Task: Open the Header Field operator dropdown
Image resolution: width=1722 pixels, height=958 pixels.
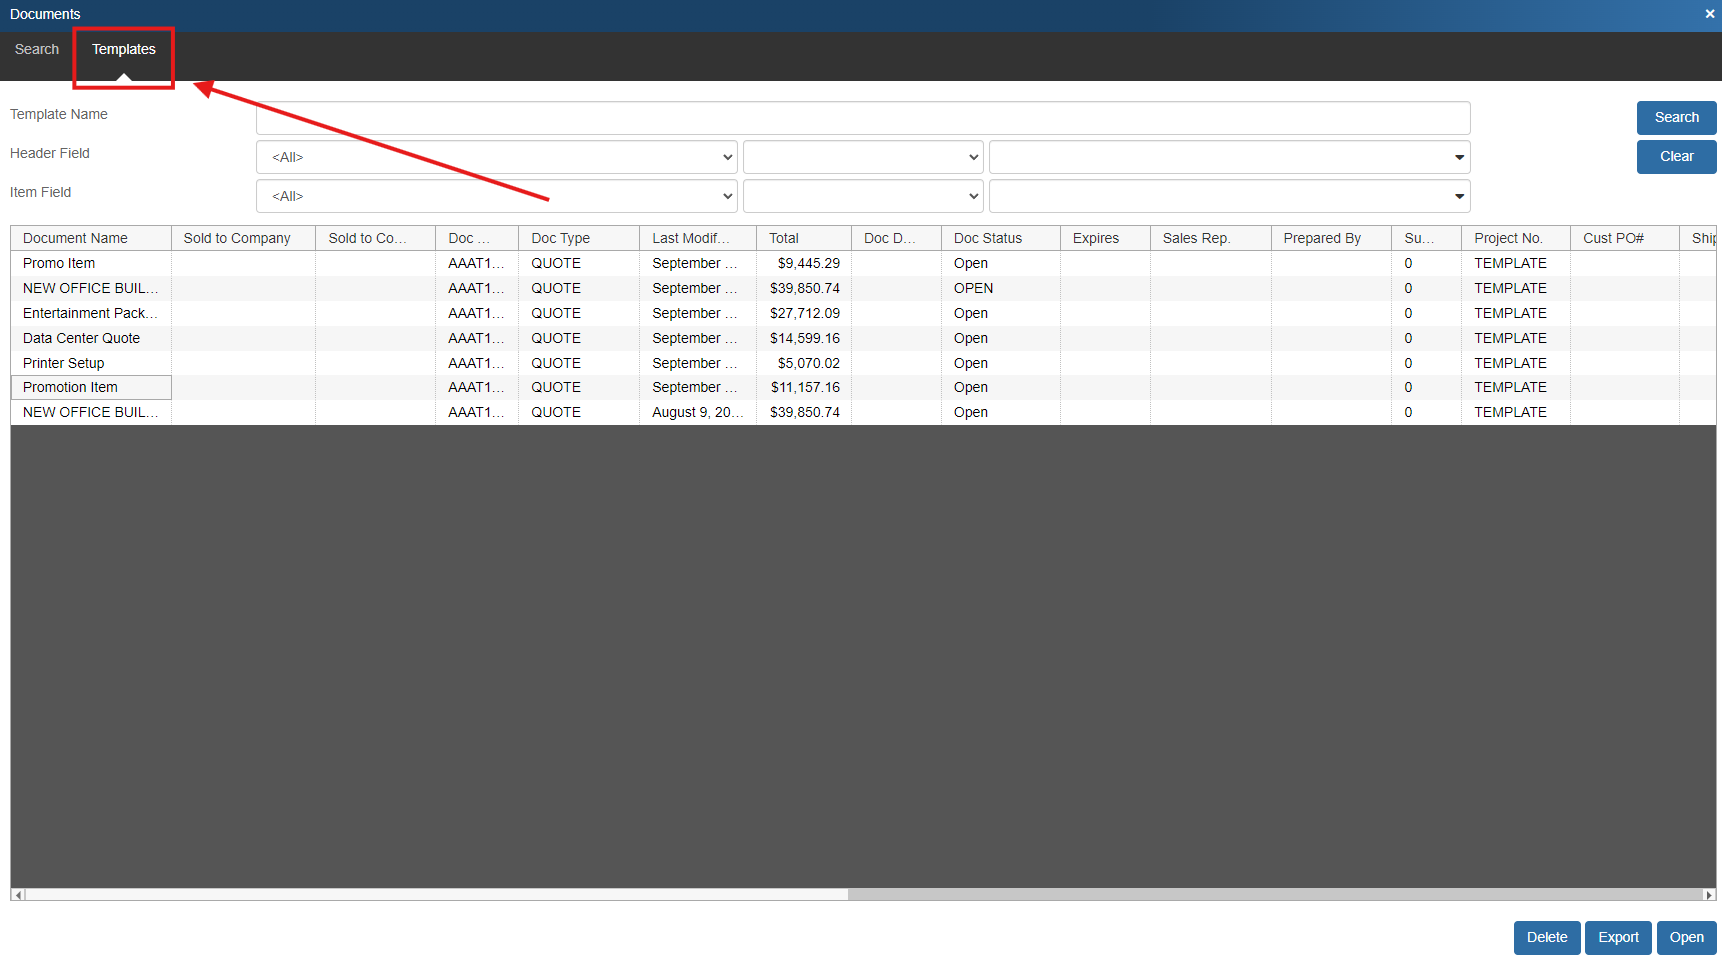Action: [863, 157]
